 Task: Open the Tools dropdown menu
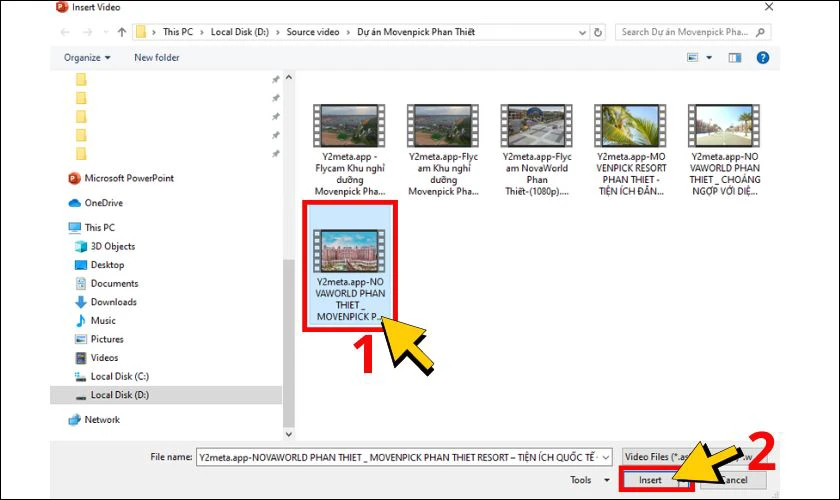(589, 480)
